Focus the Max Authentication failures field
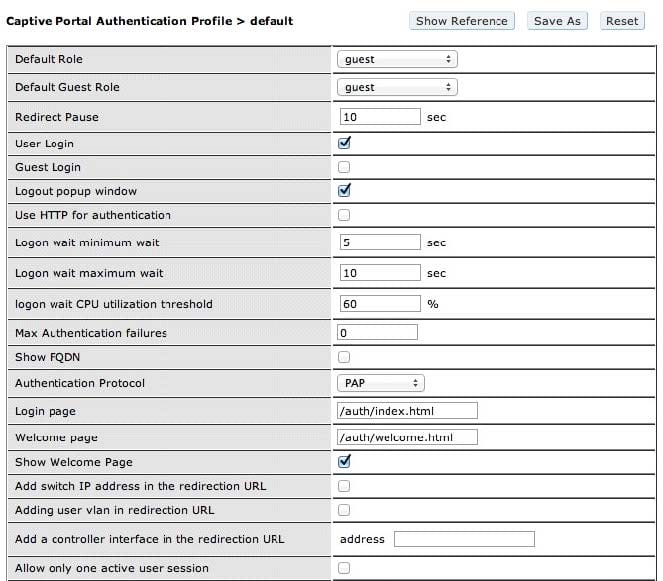Screen dimensions: 663x581 tap(377, 332)
